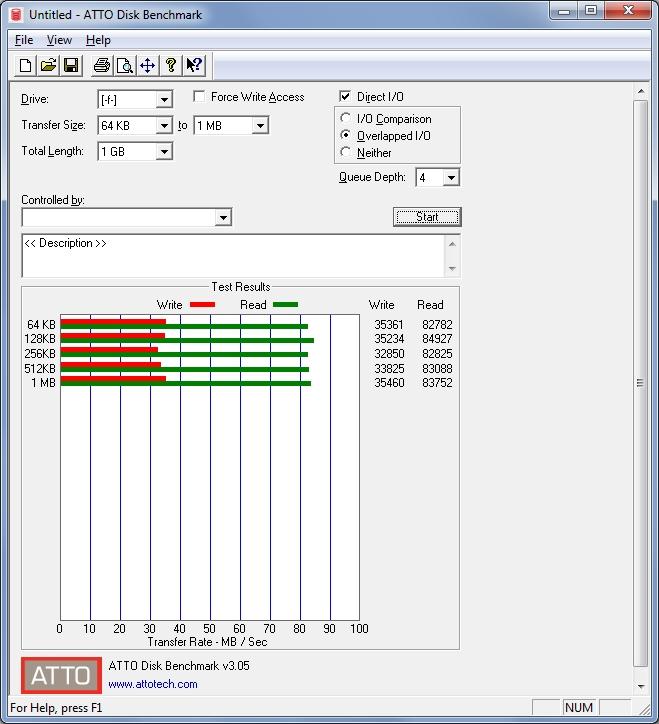Open the Total Length 1 GB dropdown
This screenshot has width=659, height=724.
pos(164,151)
